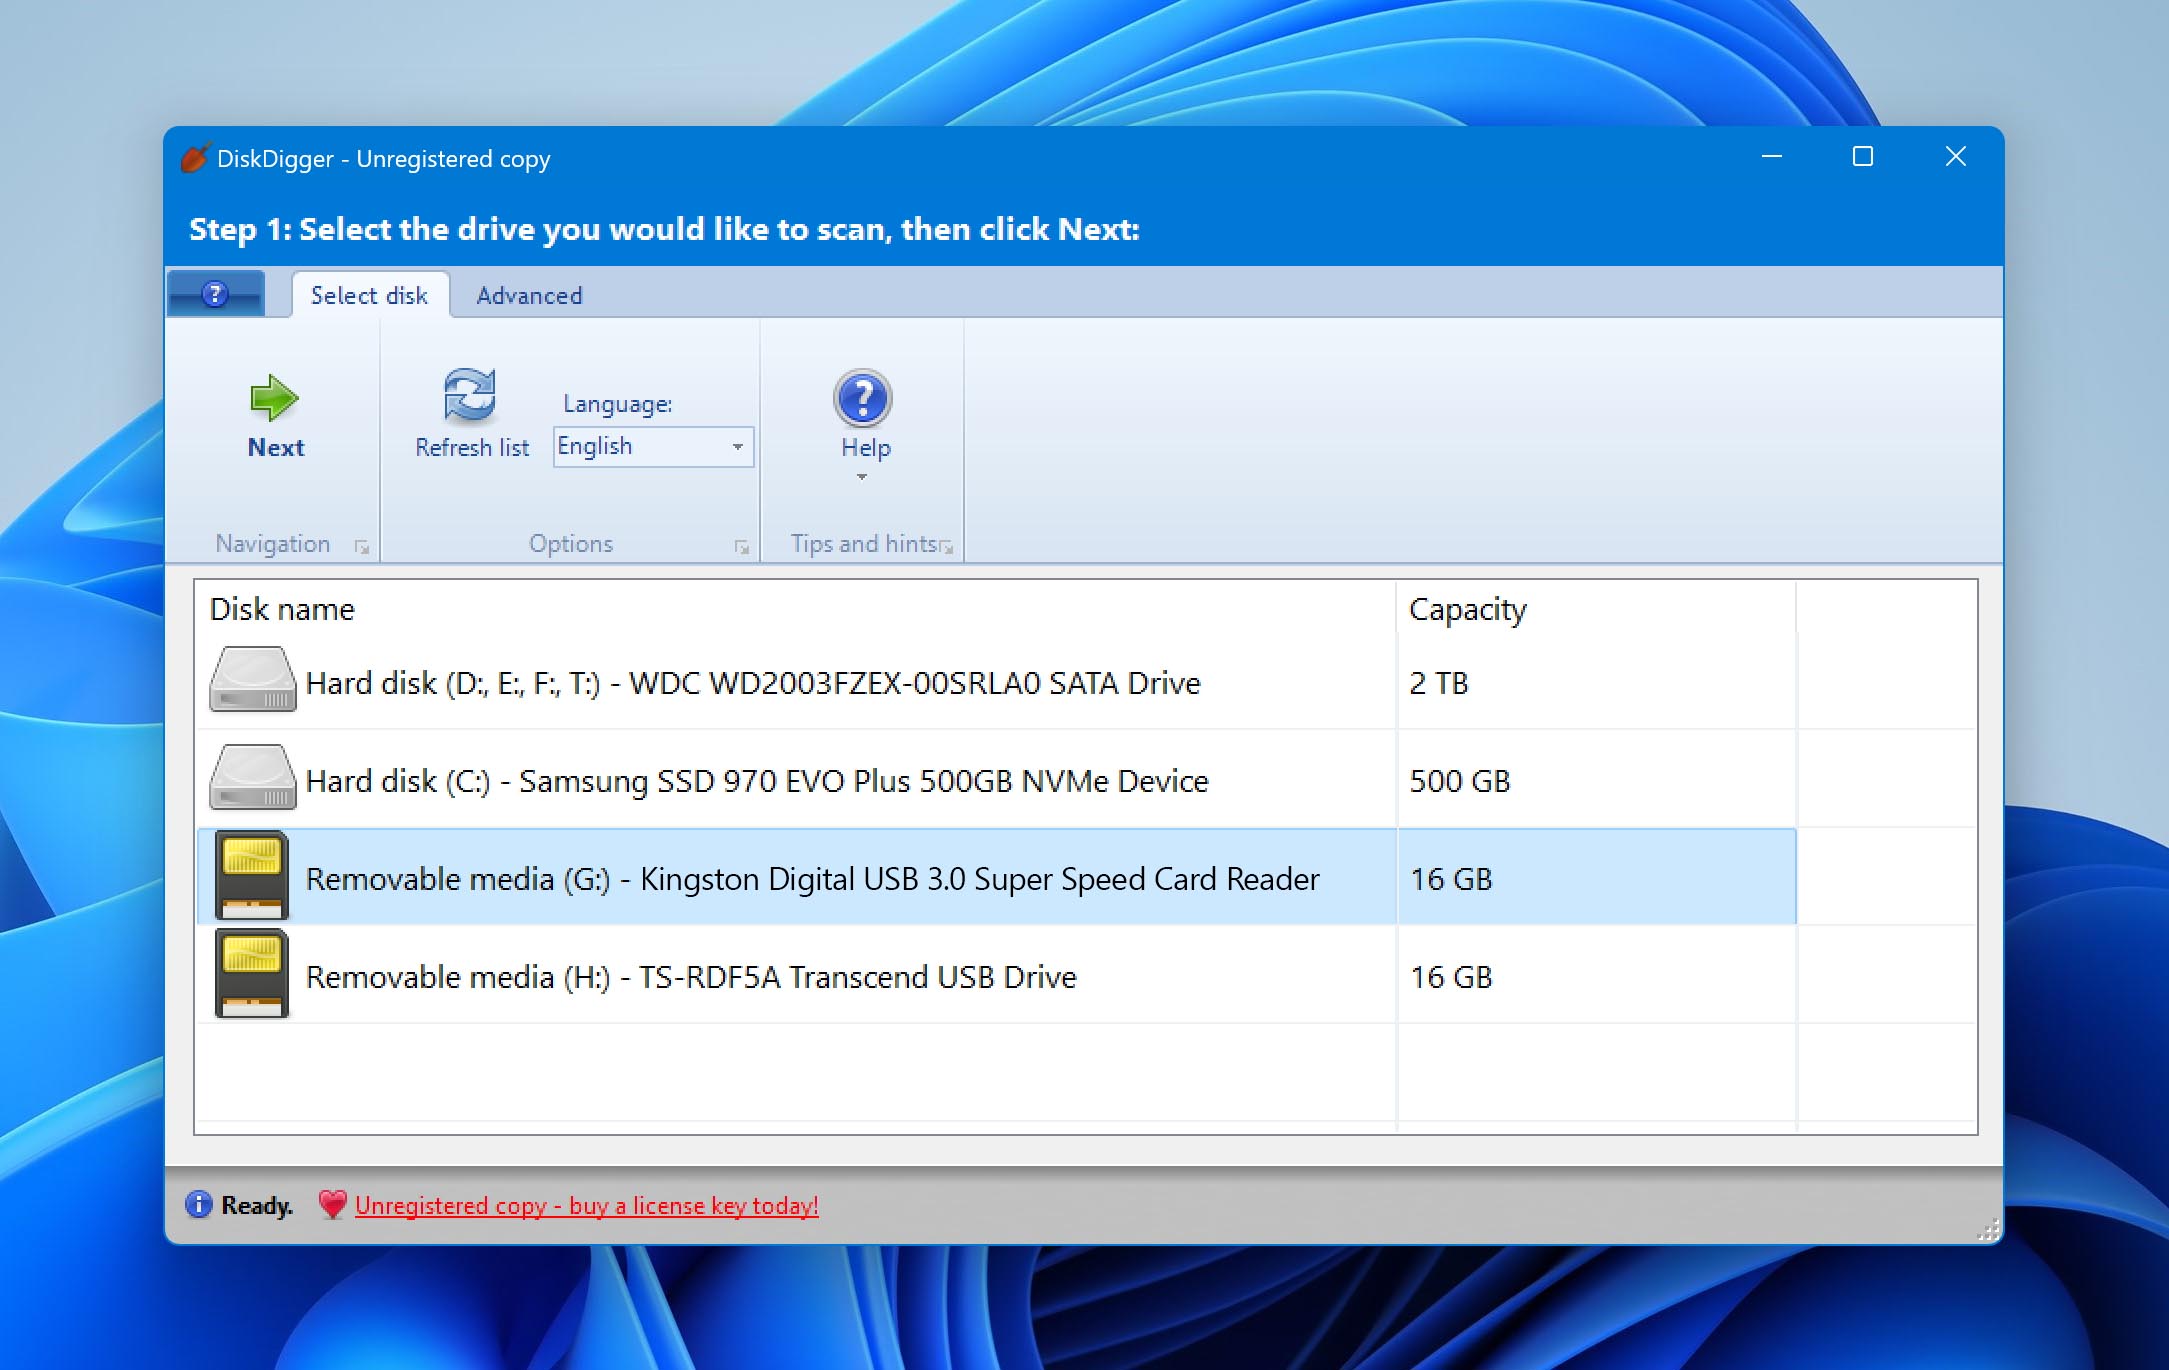The height and width of the screenshot is (1370, 2169).
Task: Click the Kingston card reader memory card icon
Action: [252, 876]
